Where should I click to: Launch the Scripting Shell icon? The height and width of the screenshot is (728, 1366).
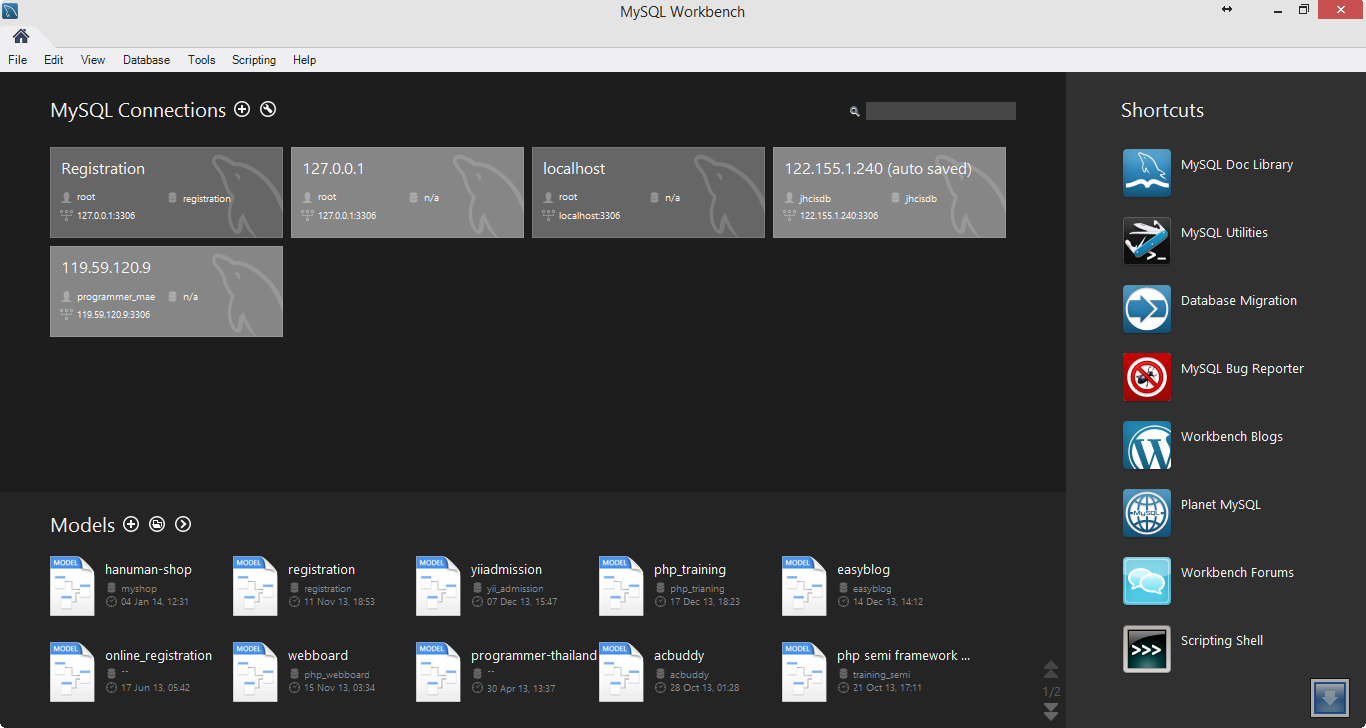point(1147,649)
